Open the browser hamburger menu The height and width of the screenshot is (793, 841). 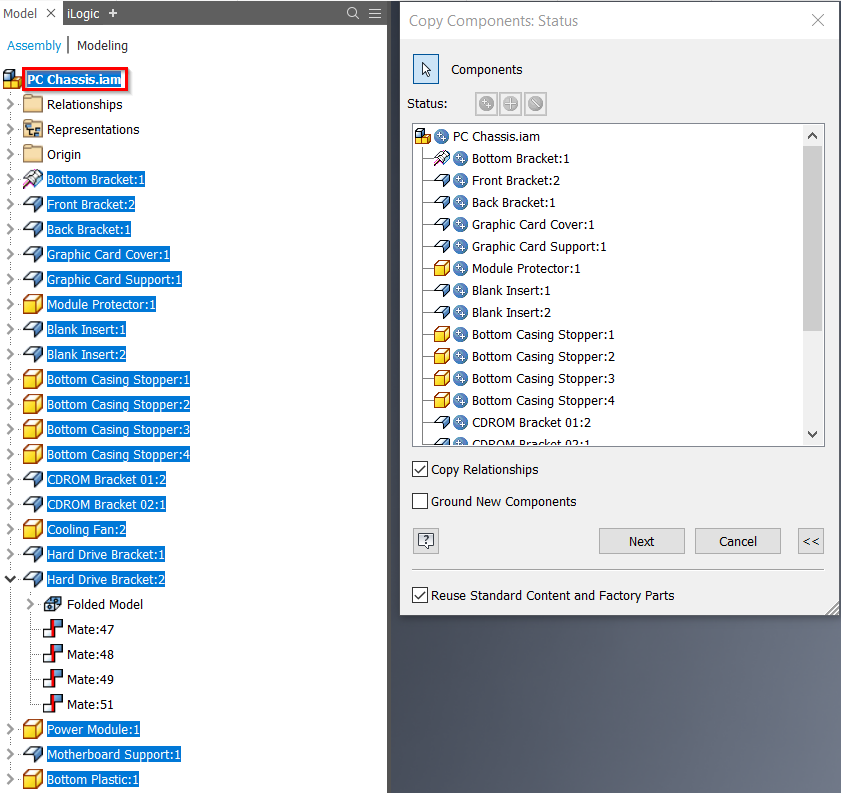pyautogui.click(x=374, y=13)
